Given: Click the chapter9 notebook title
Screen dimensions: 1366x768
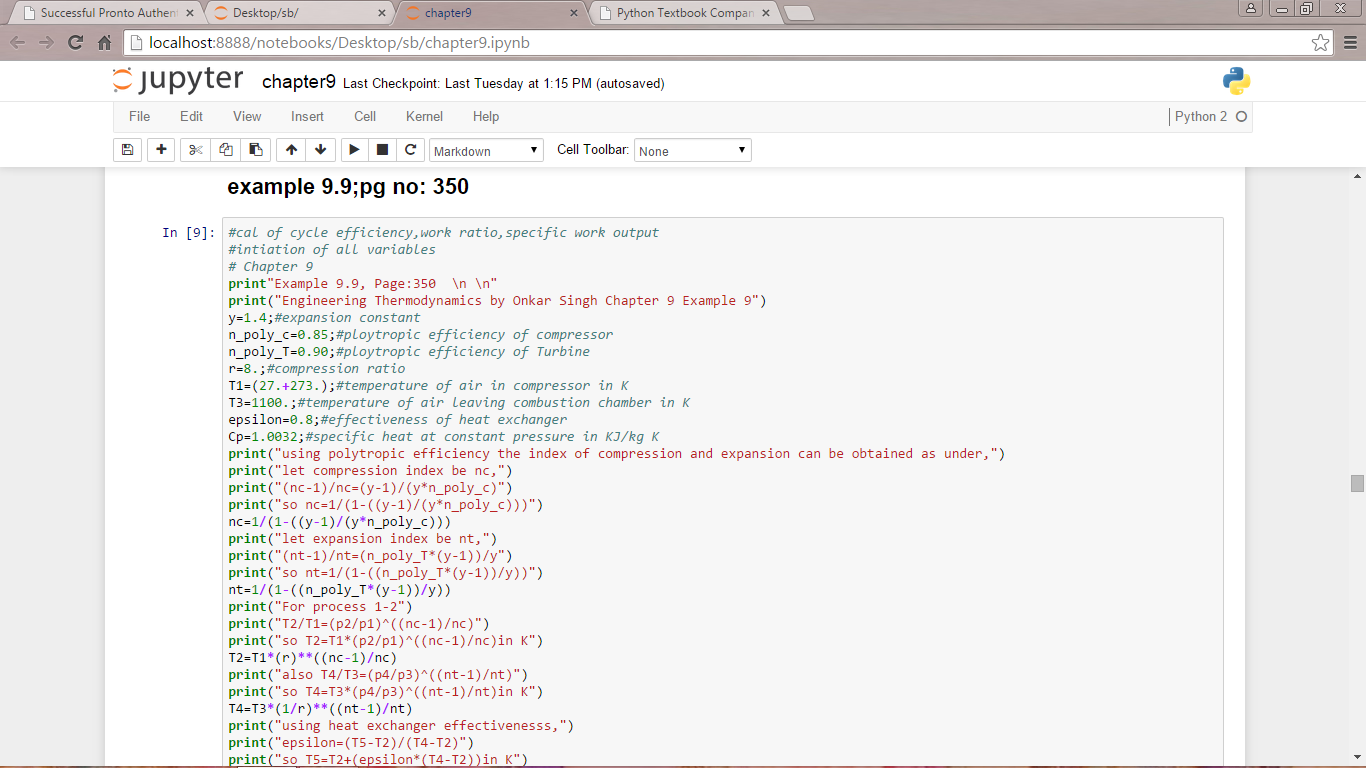Looking at the screenshot, I should coord(298,82).
